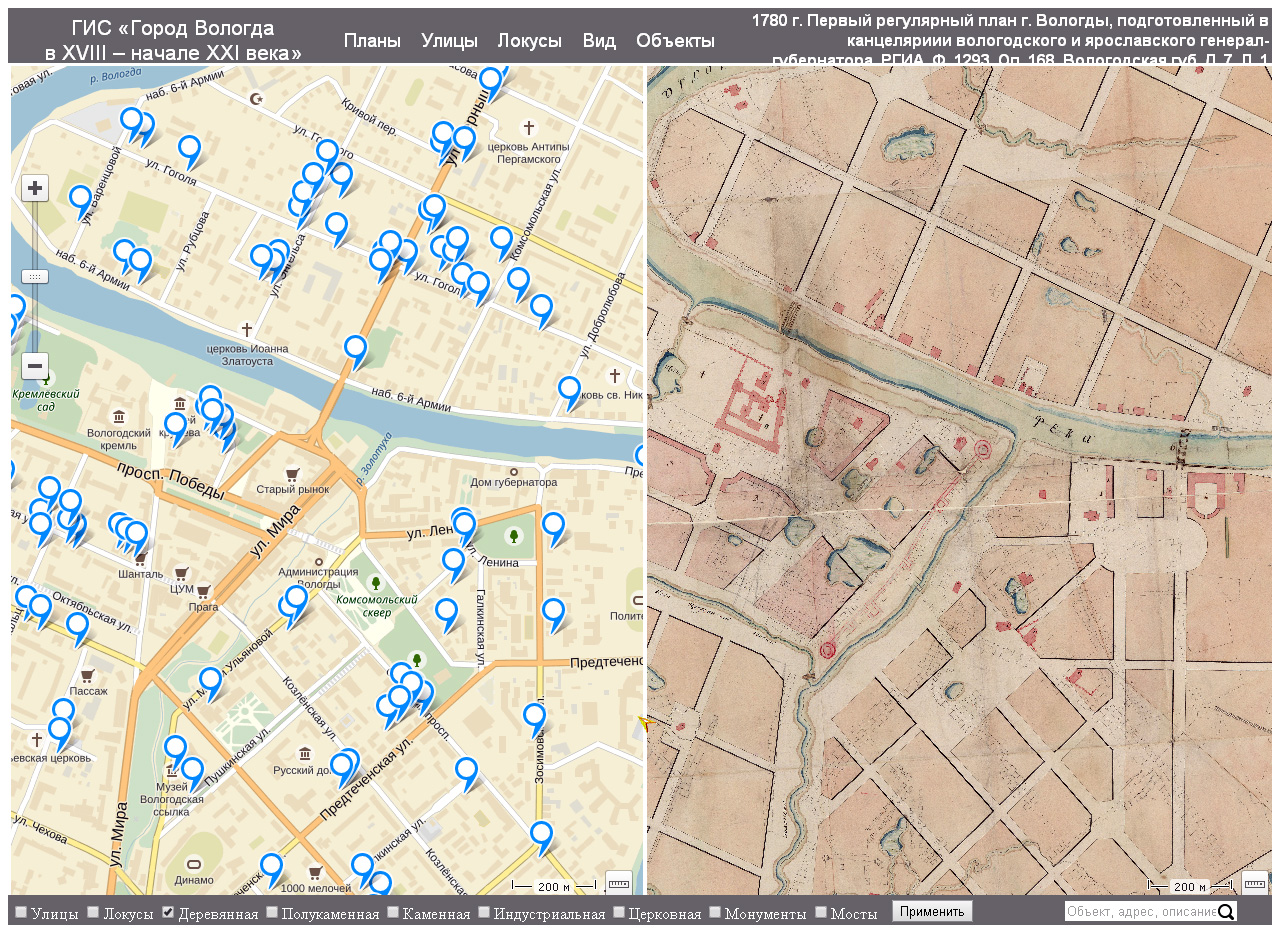Click the ruler tool on the modern map
The height and width of the screenshot is (933, 1280).
(x=618, y=883)
